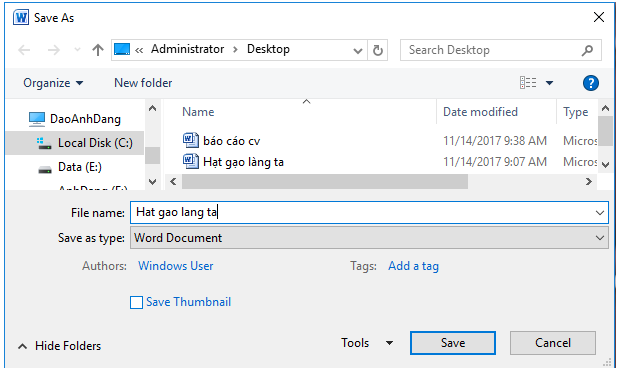620x373 pixels.
Task: Click the Cancel button
Action: (553, 343)
